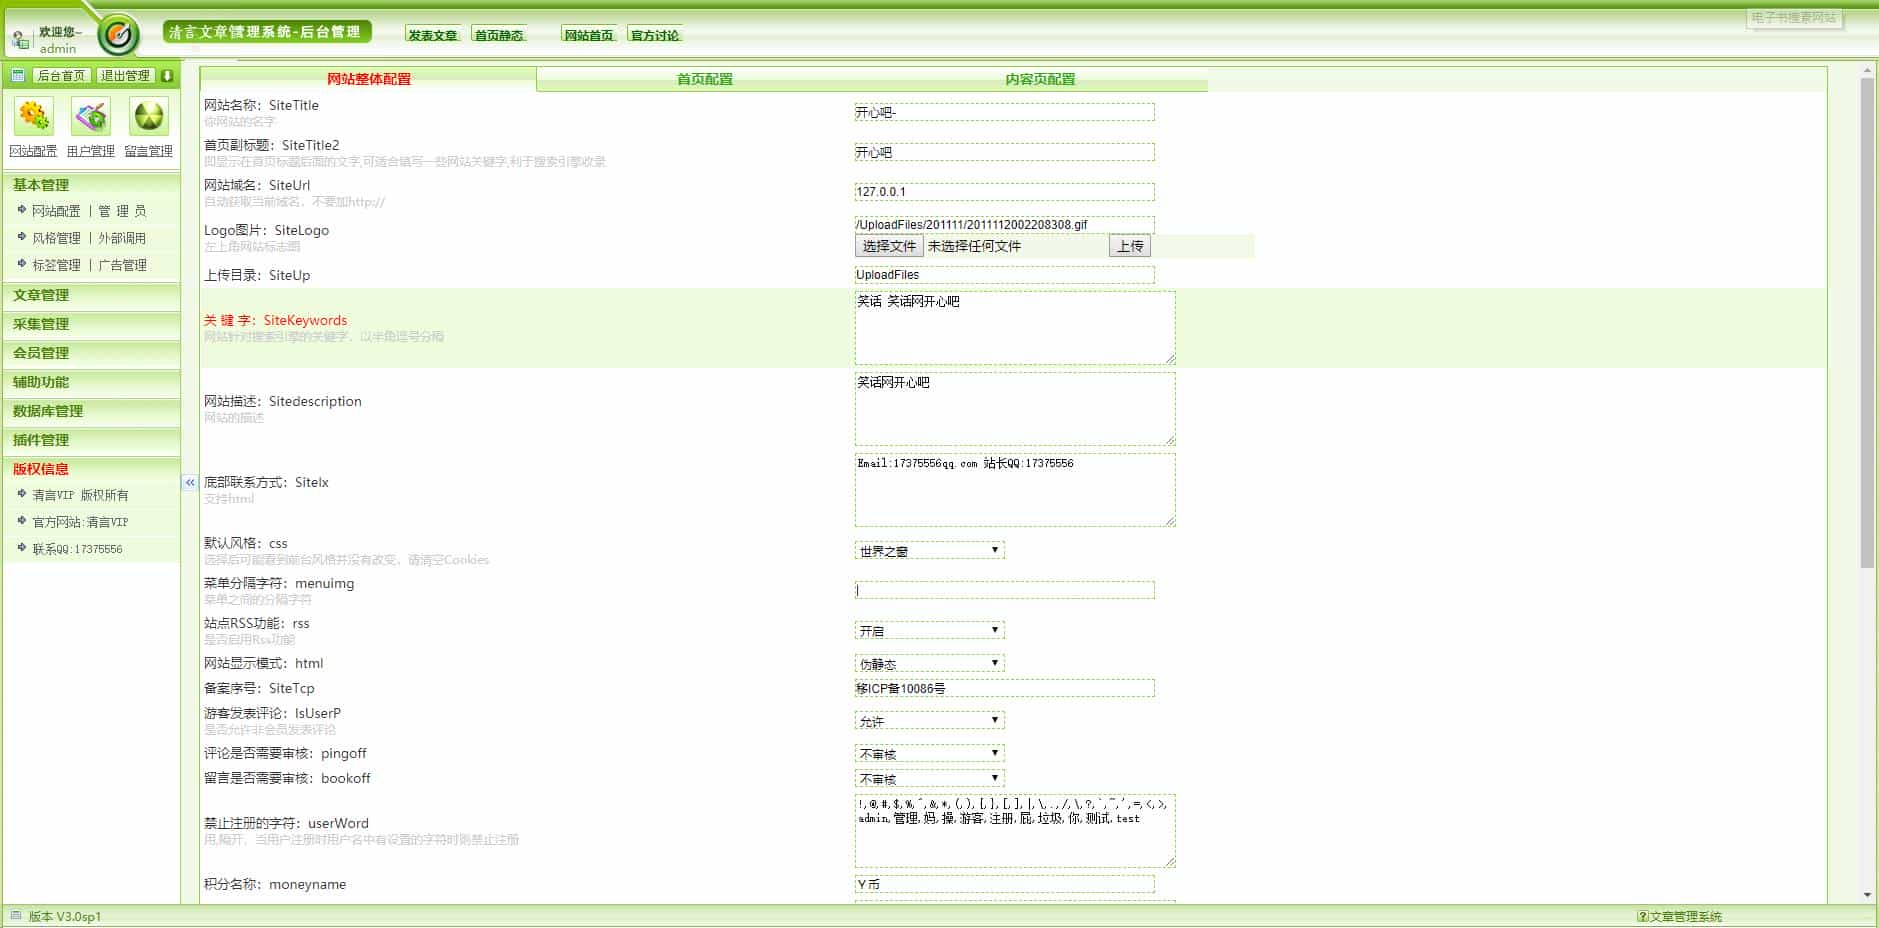Open 网站配置 link under 基本管理

tap(56, 211)
